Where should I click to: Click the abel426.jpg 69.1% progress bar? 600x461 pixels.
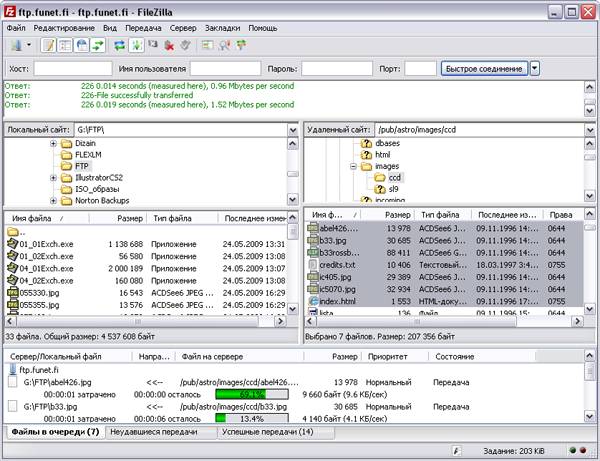252,394
